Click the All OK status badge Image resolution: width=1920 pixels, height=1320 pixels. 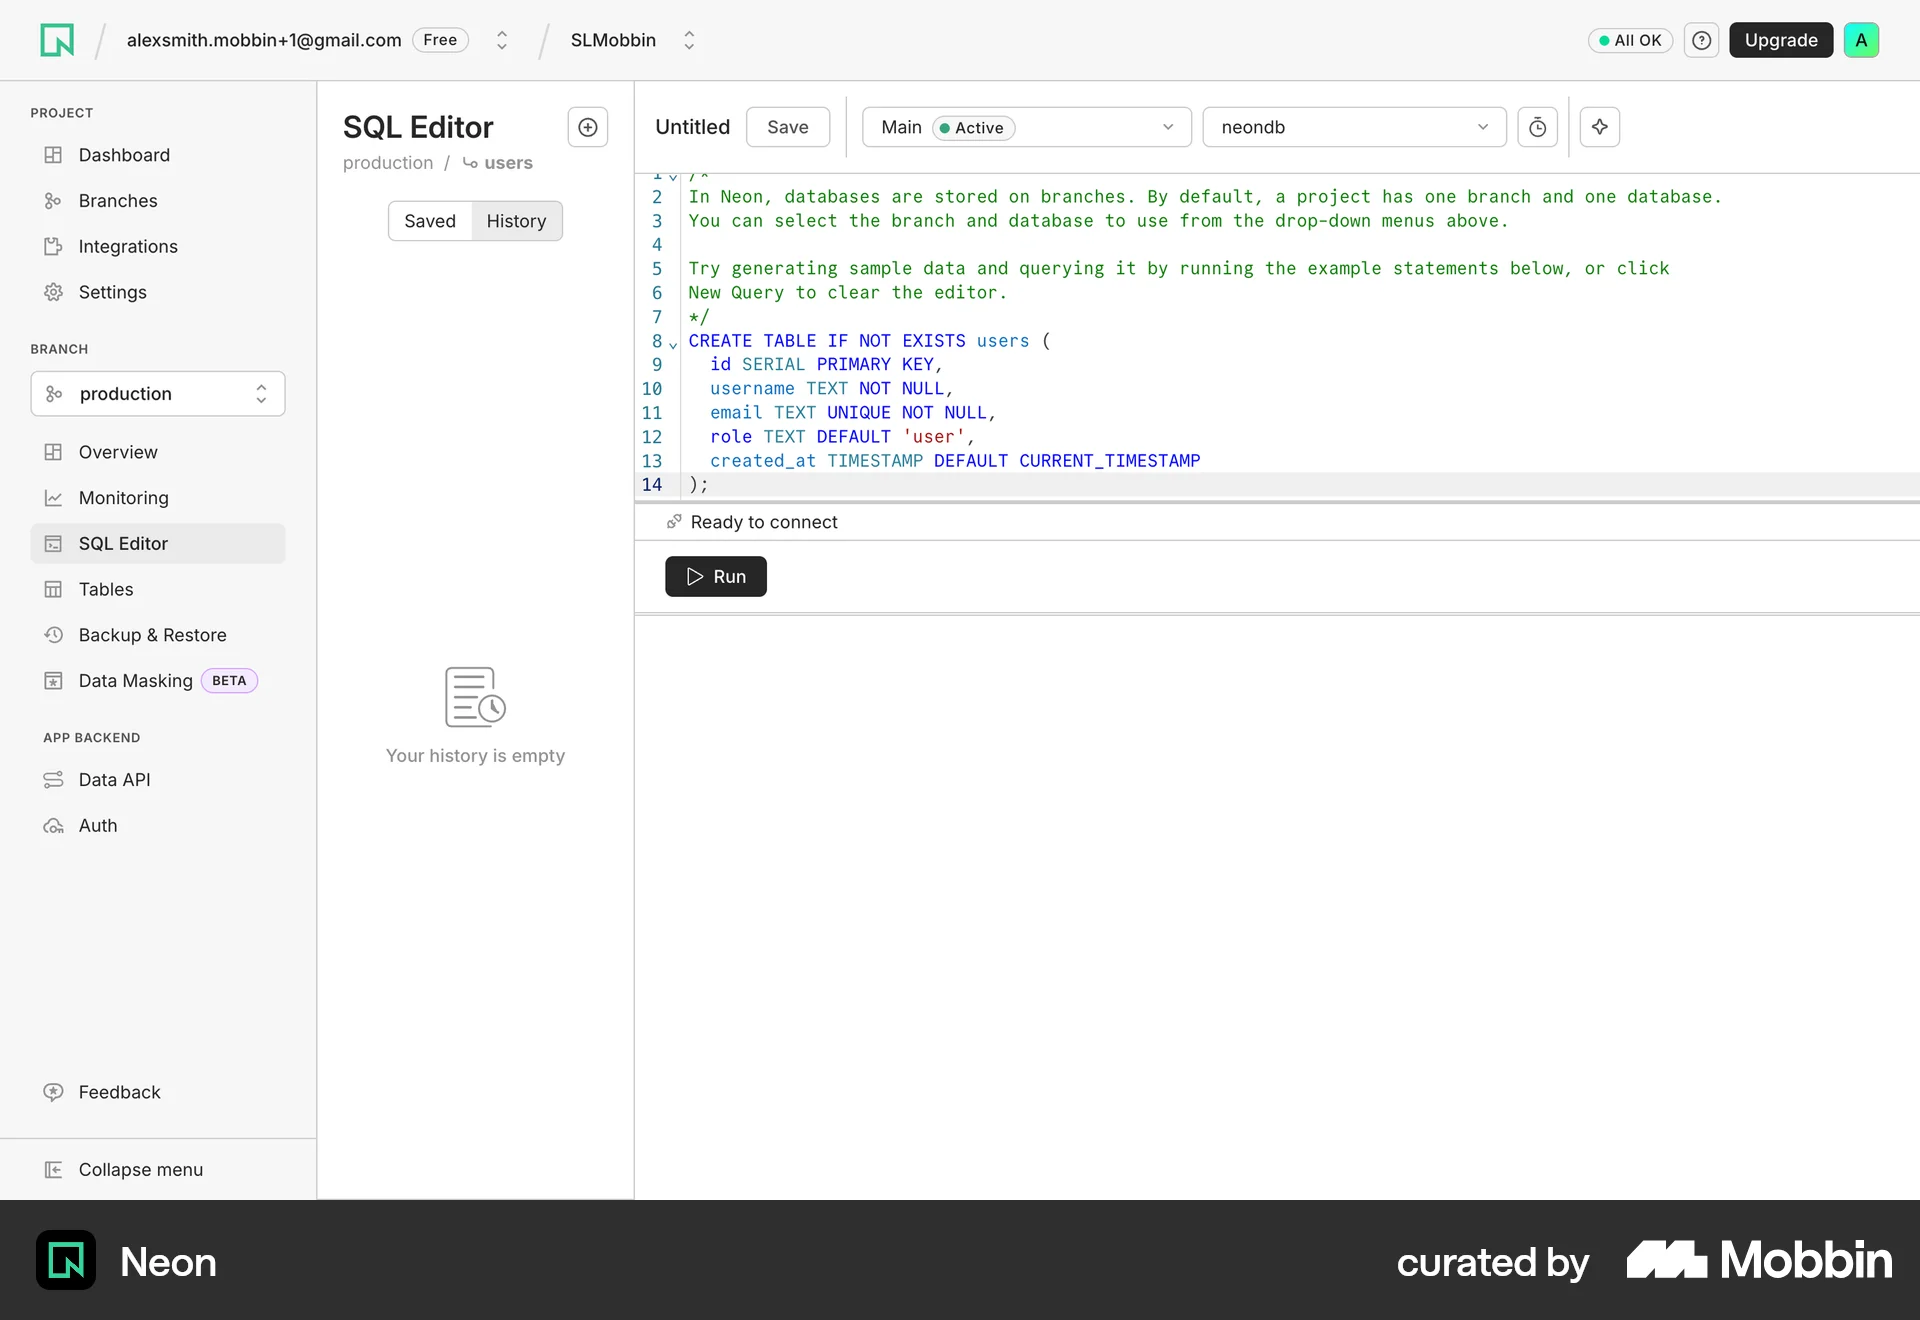1630,40
